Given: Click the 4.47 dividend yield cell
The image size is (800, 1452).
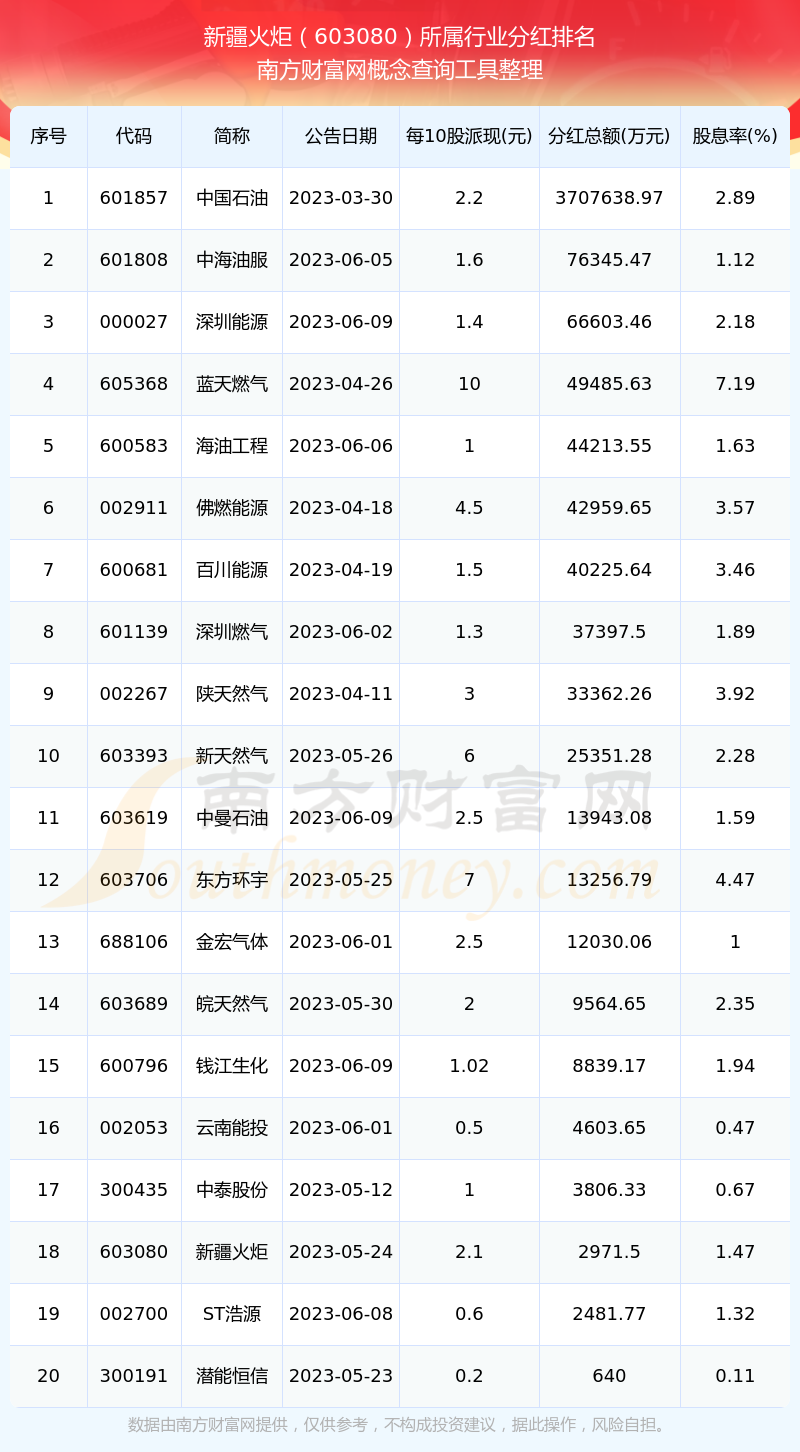Looking at the screenshot, I should (x=735, y=880).
